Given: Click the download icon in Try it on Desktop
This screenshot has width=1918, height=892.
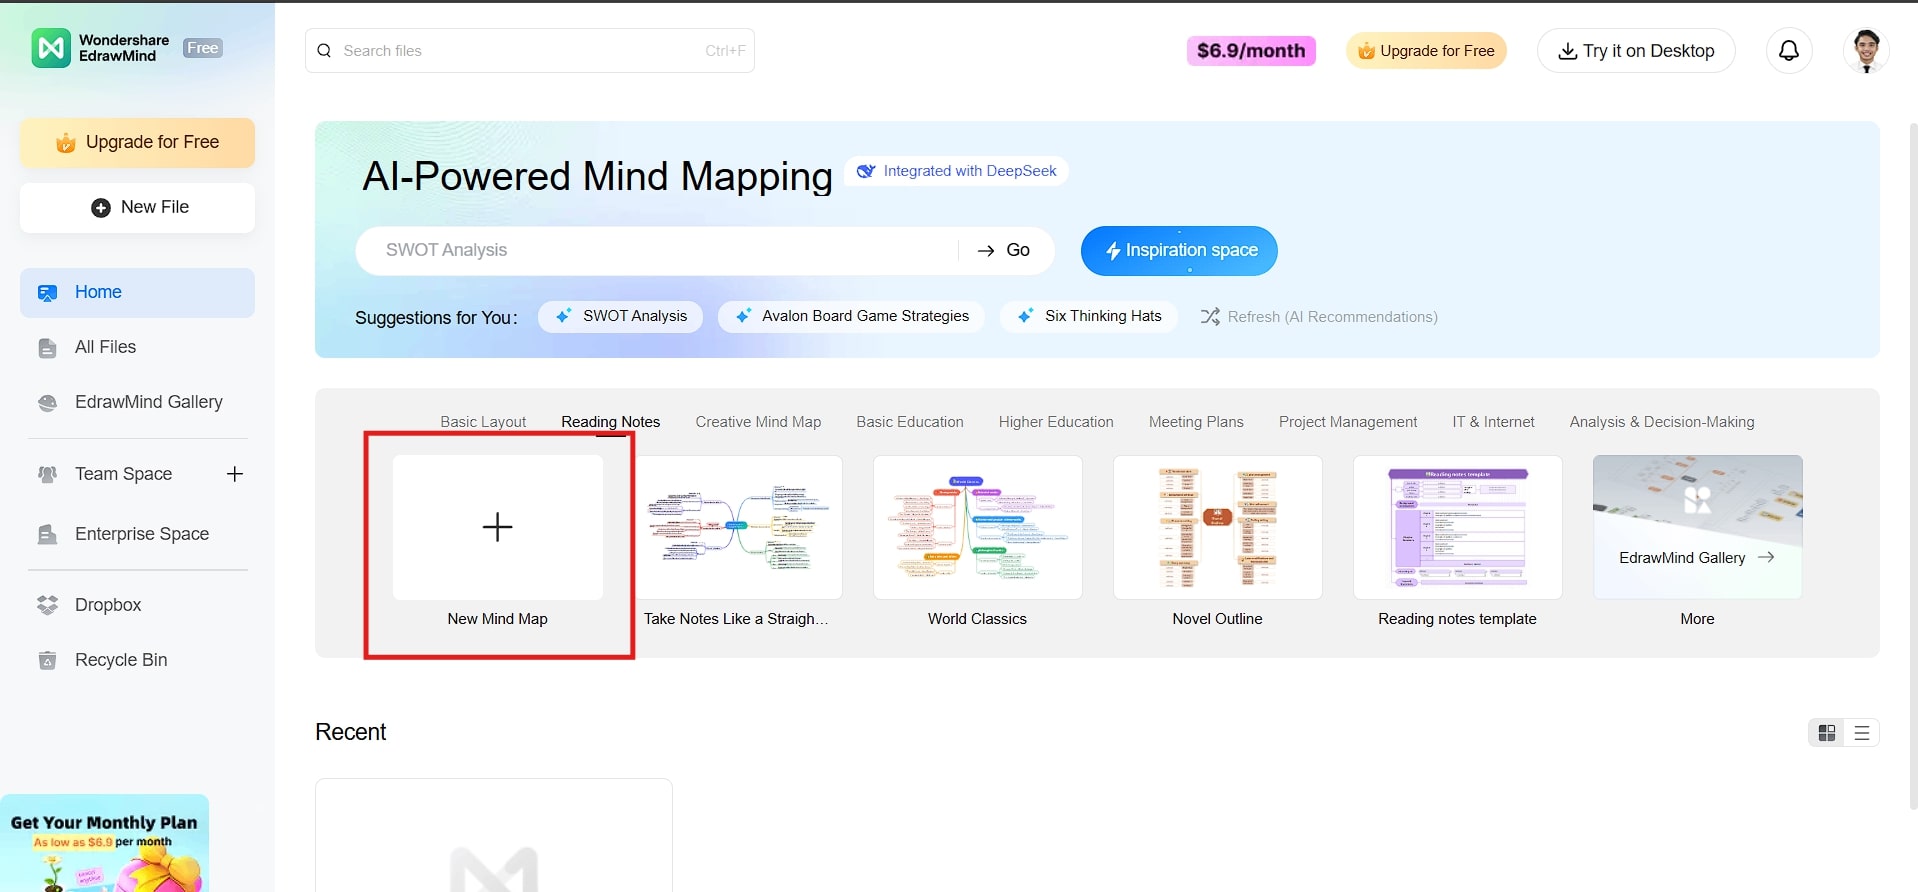Looking at the screenshot, I should (1567, 51).
